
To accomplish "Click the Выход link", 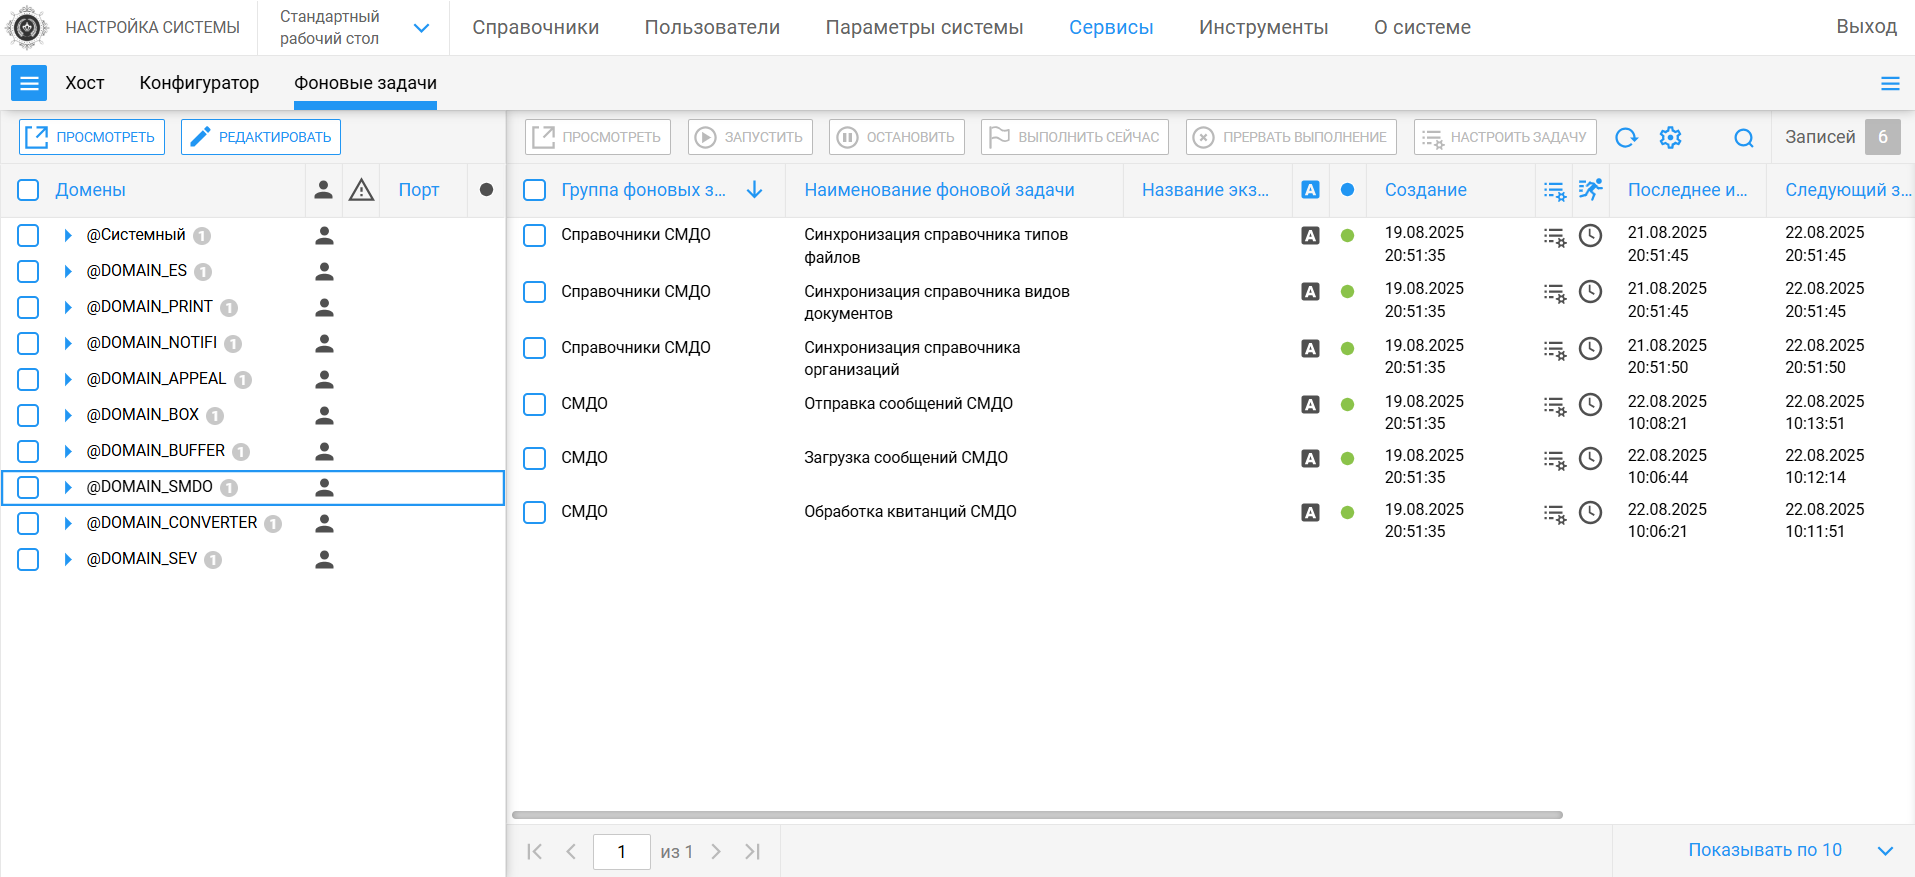I will pos(1865,27).
